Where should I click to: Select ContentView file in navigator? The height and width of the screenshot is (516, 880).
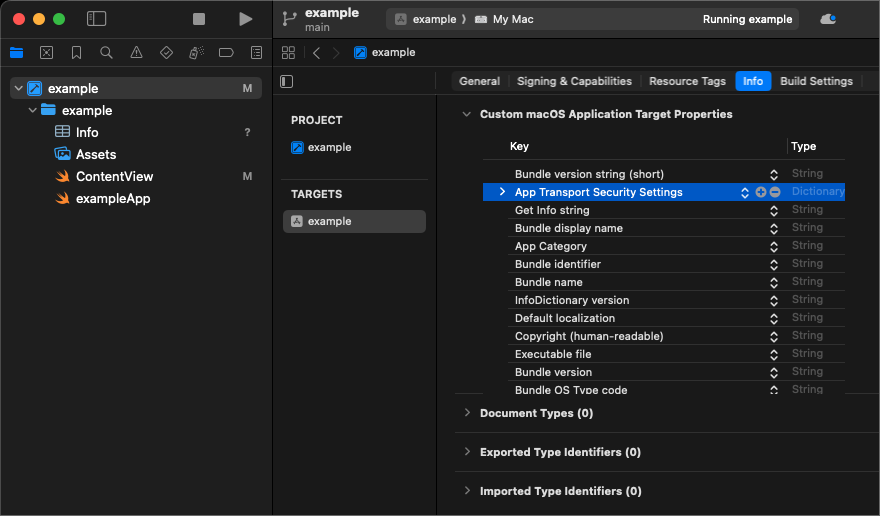coord(114,176)
